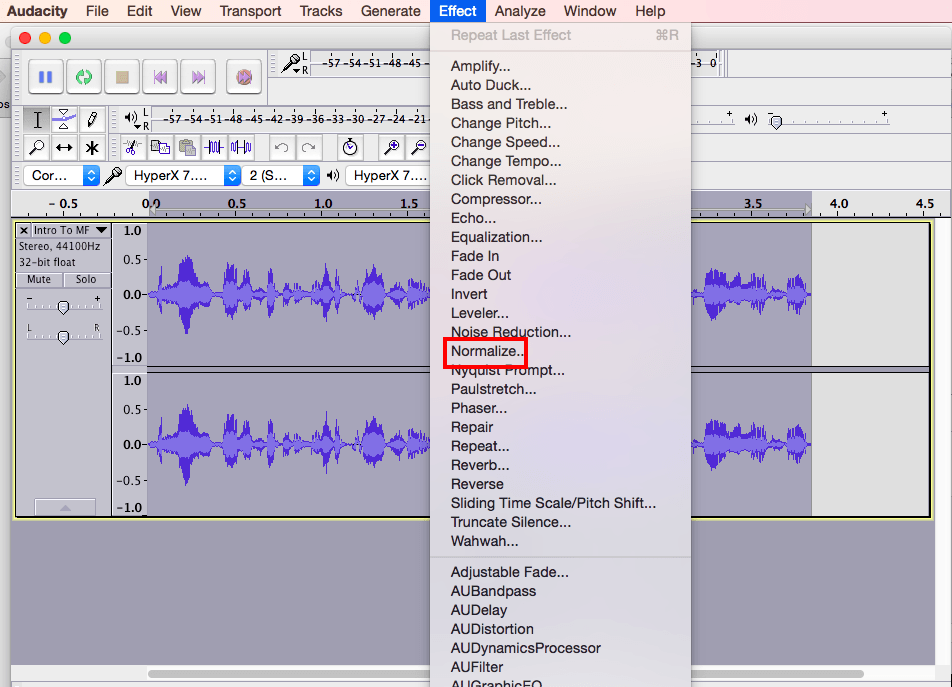Viewport: 952px width, 687px height.
Task: Click the output device speaker icon
Action: click(x=333, y=176)
